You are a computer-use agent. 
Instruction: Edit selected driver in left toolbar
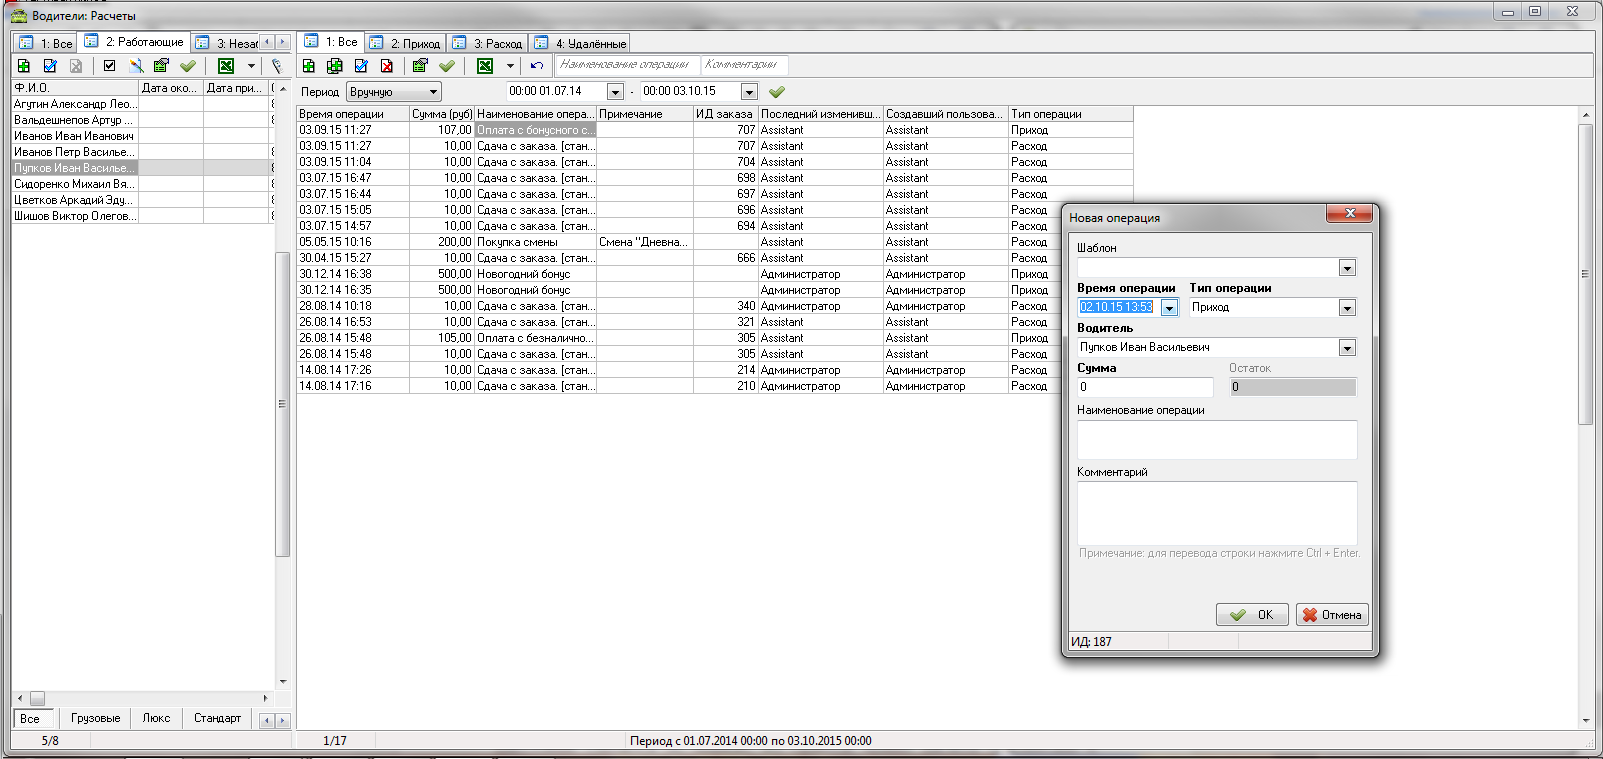point(50,66)
